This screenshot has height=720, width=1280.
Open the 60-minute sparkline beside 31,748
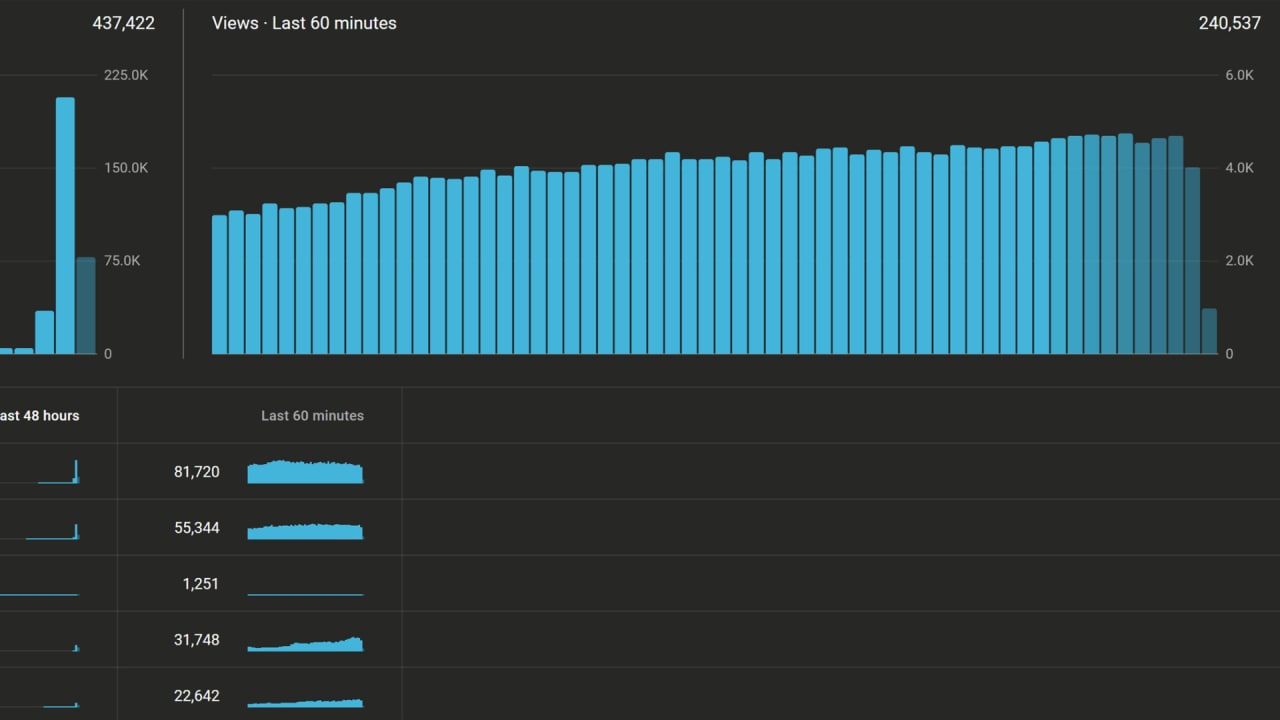pyautogui.click(x=305, y=644)
